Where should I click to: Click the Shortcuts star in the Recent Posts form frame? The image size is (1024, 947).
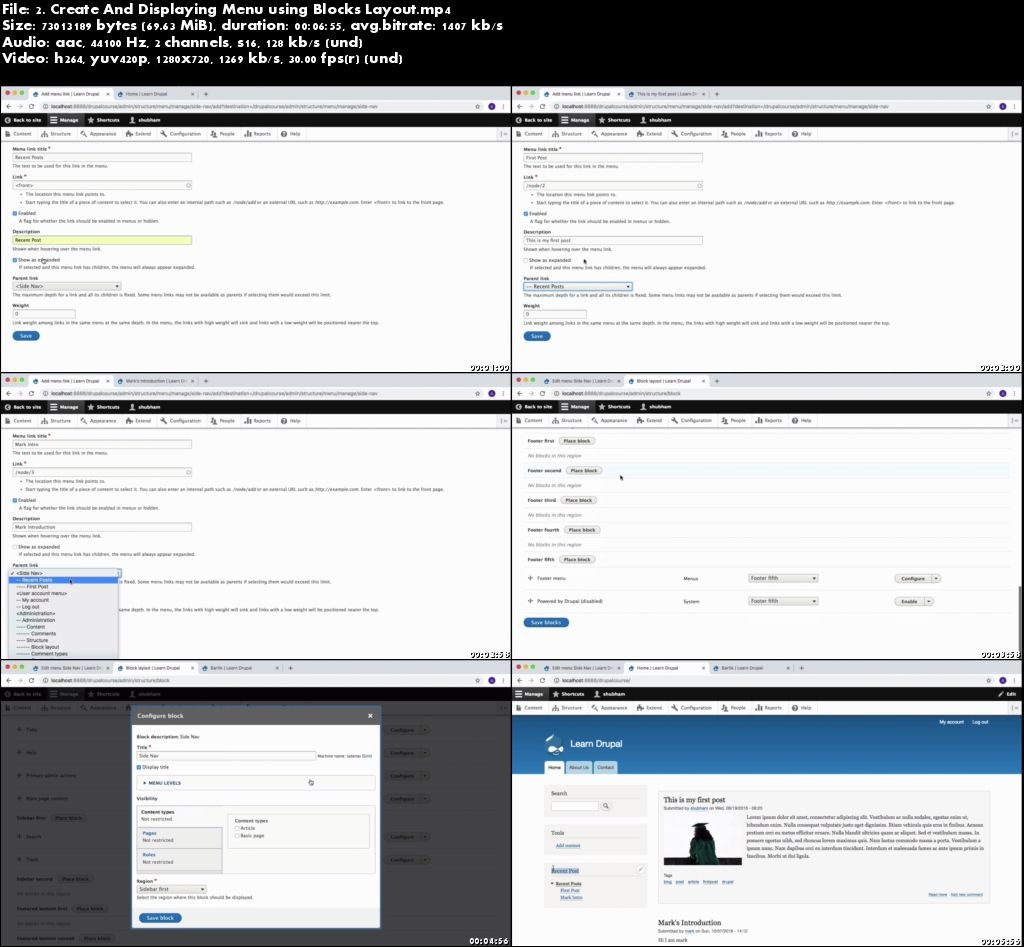pyautogui.click(x=91, y=120)
